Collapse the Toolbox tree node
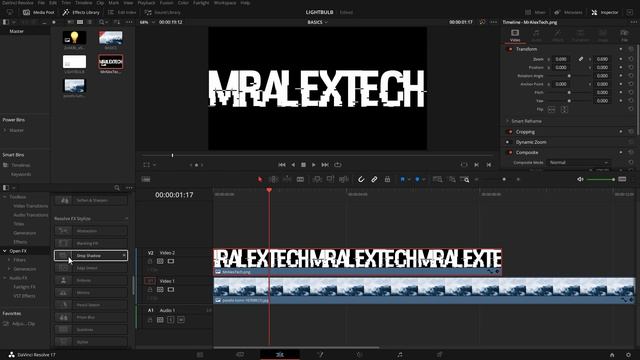 [x=4, y=197]
